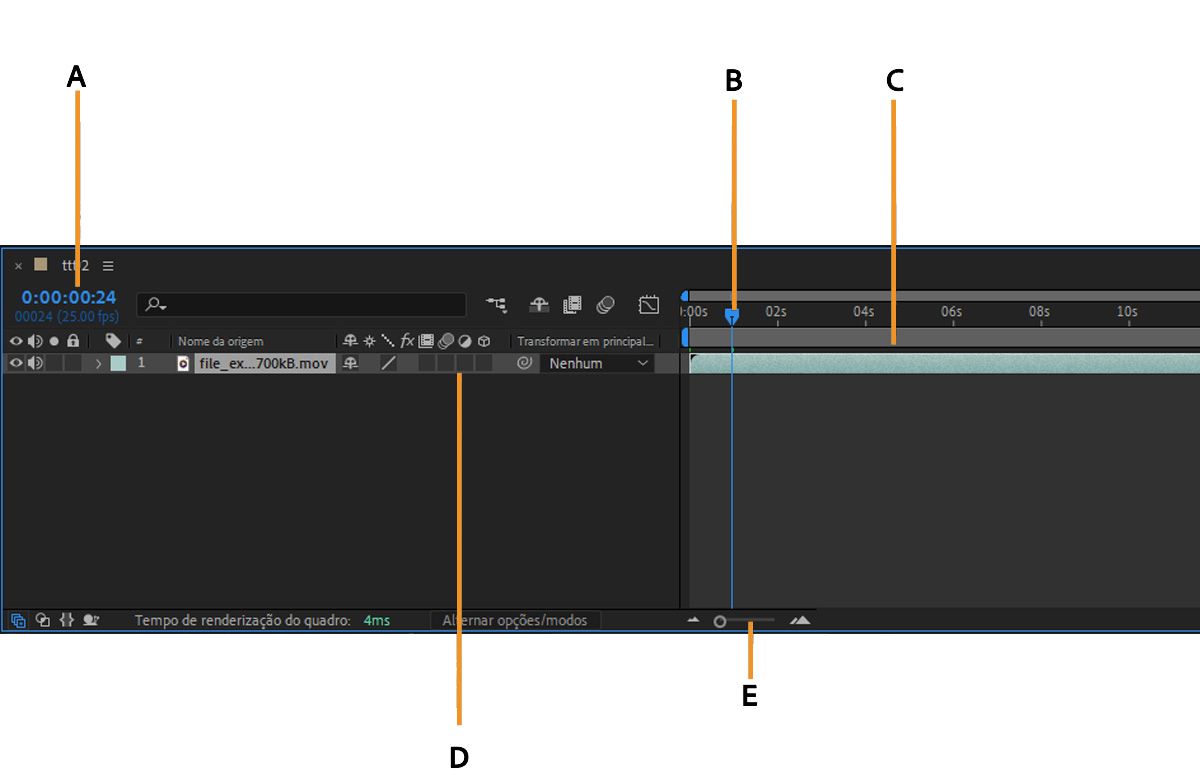Click the Nome da origem column header

point(221,342)
